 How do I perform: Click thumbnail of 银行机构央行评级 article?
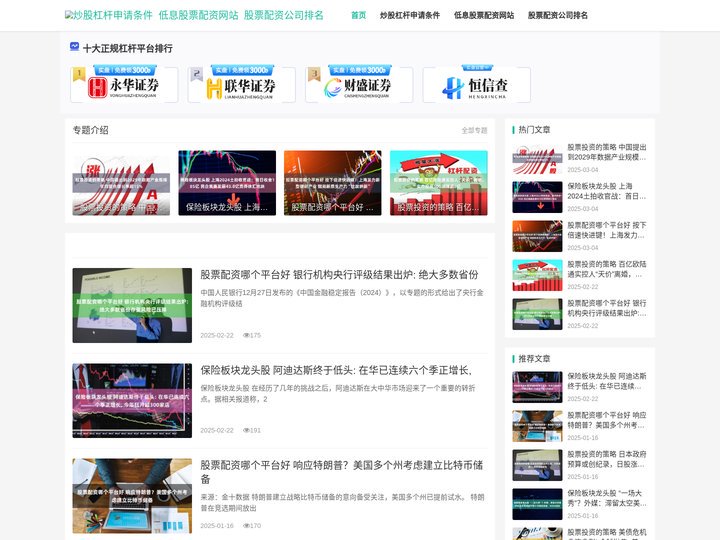[132, 305]
